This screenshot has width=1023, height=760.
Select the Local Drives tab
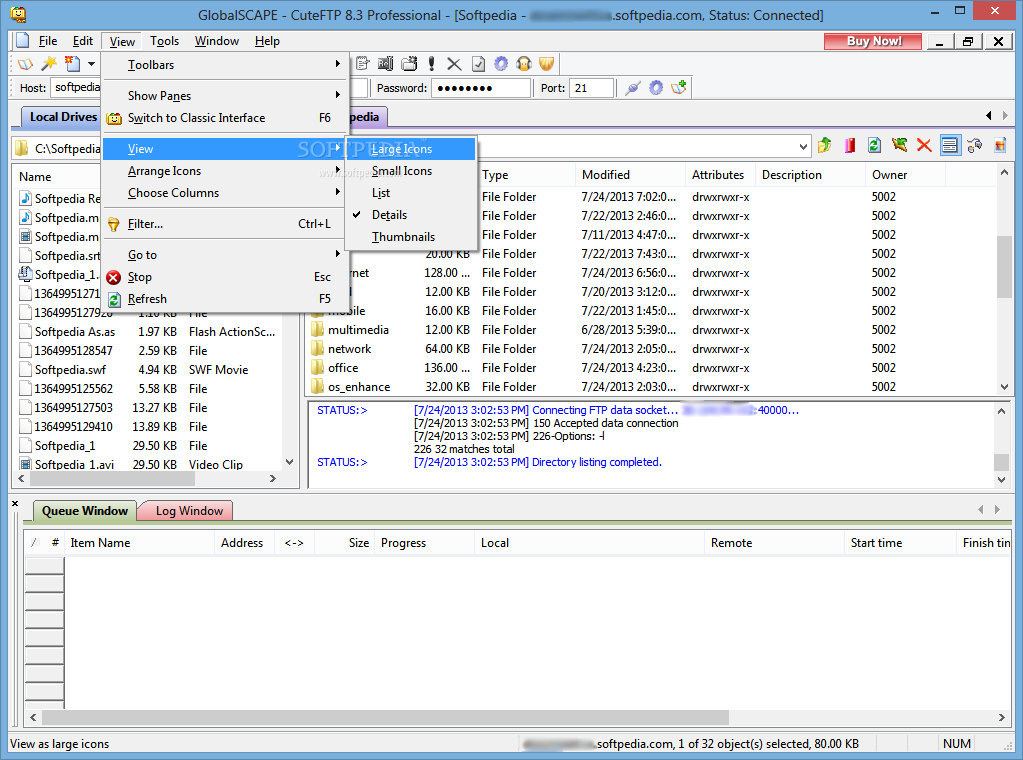[63, 117]
